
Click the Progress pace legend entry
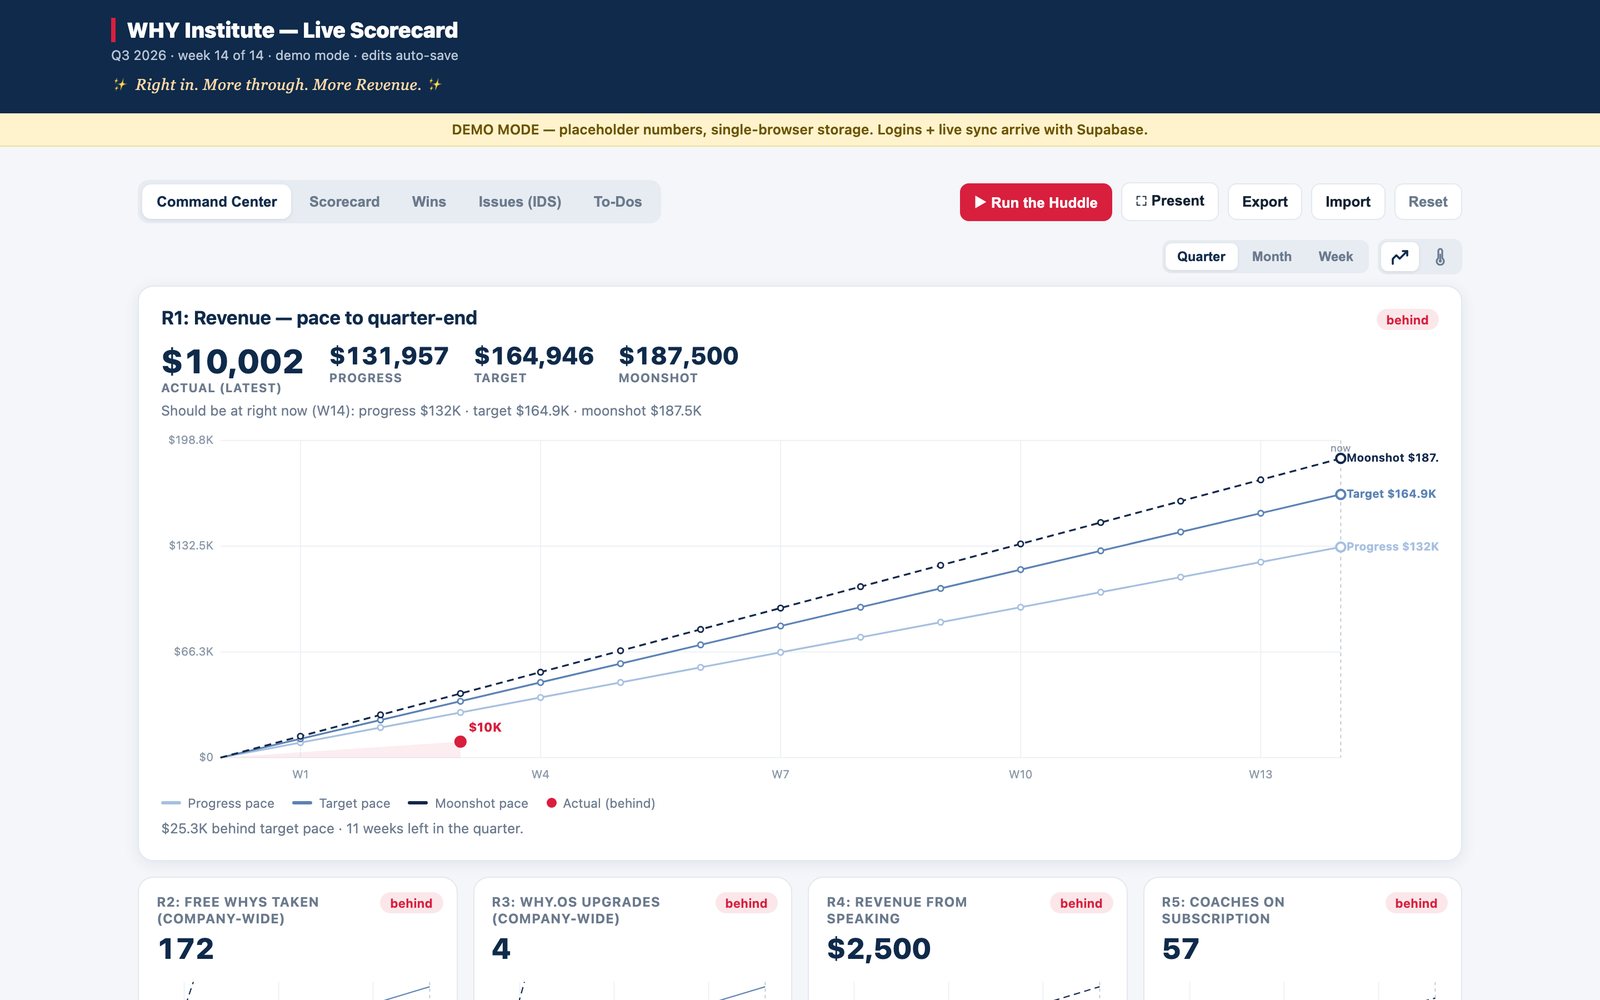(x=218, y=803)
